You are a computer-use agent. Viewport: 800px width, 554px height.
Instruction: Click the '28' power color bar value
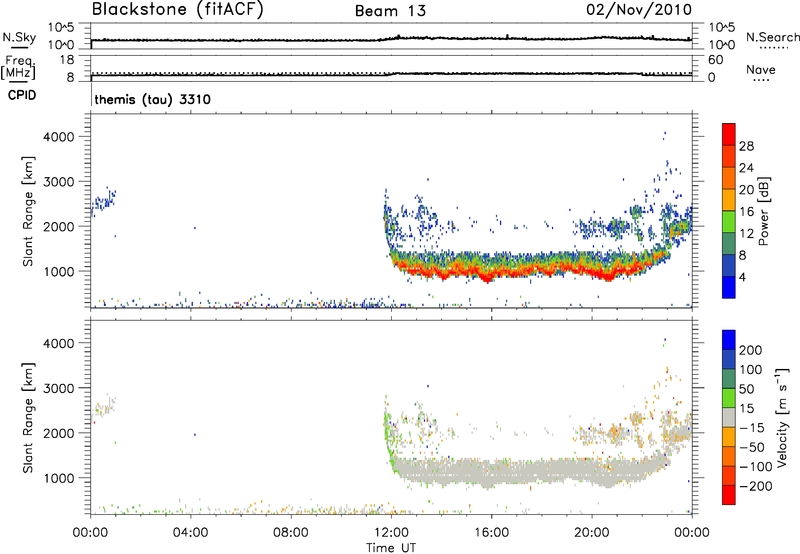(746, 146)
